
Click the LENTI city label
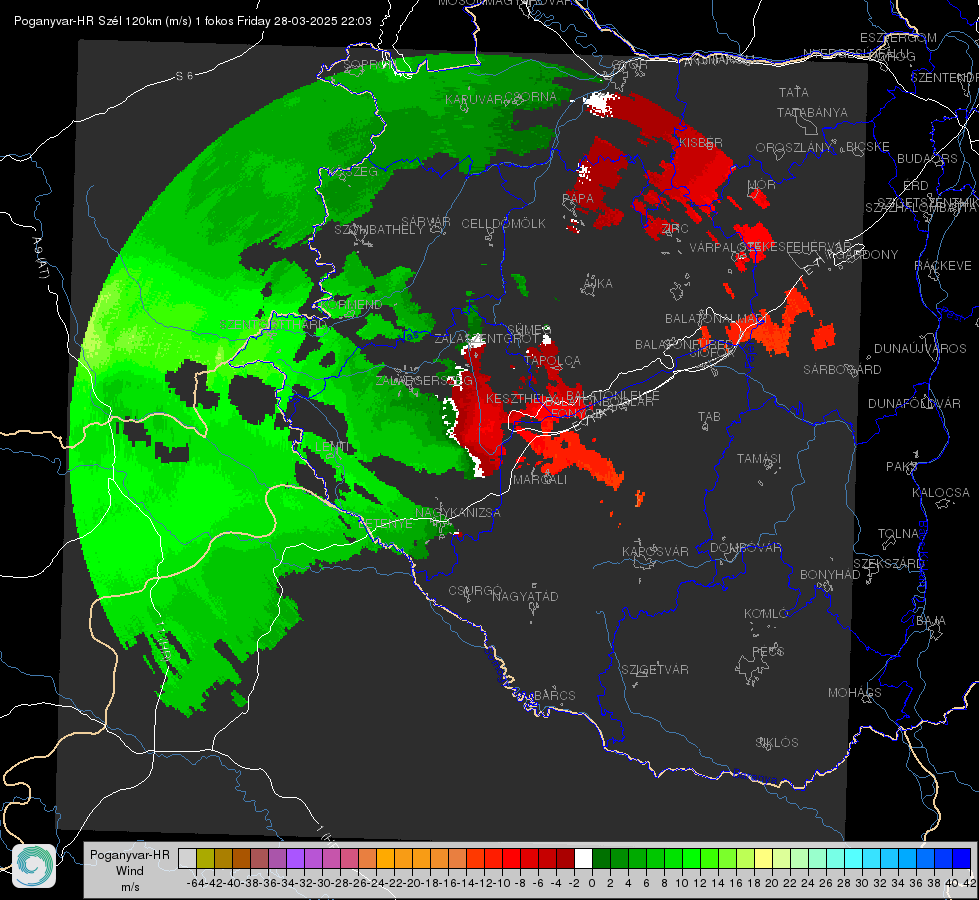(x=332, y=447)
